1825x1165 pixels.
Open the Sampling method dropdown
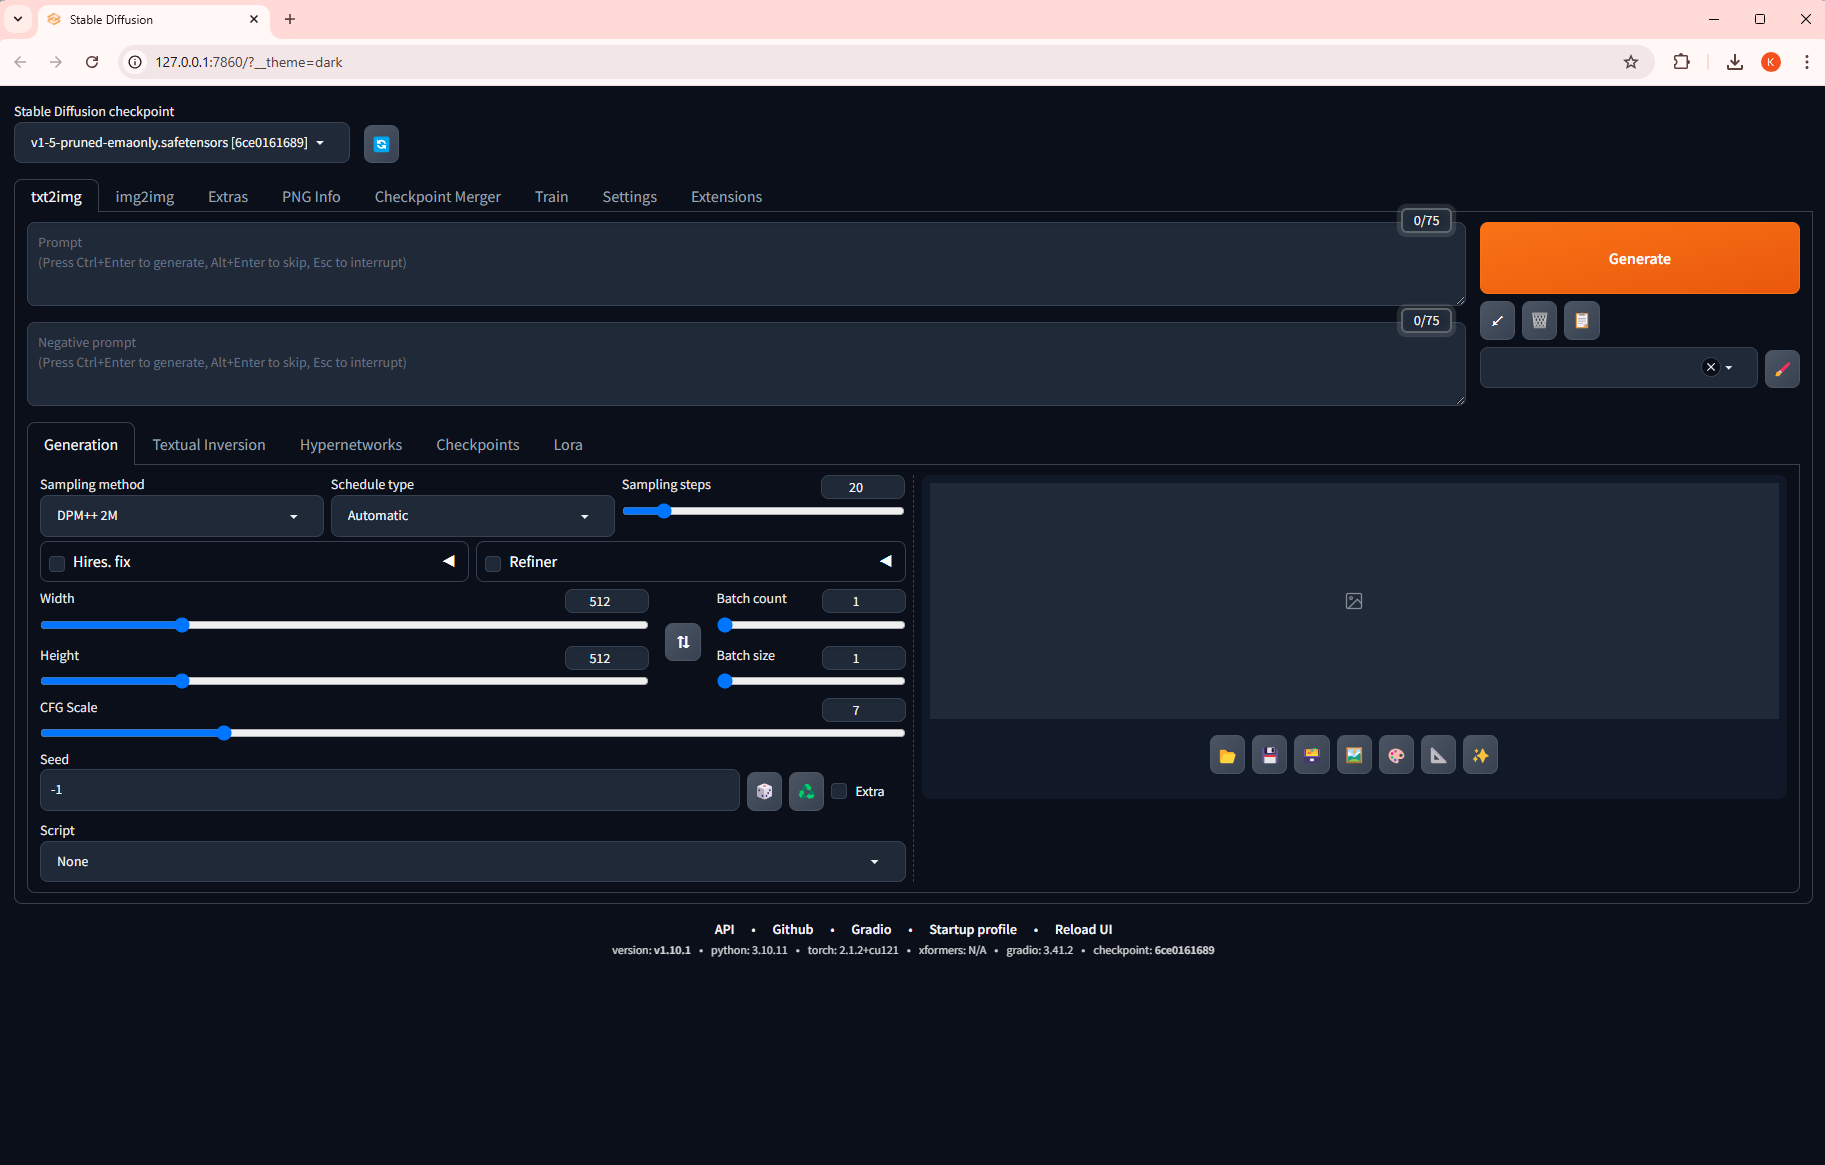pos(181,516)
